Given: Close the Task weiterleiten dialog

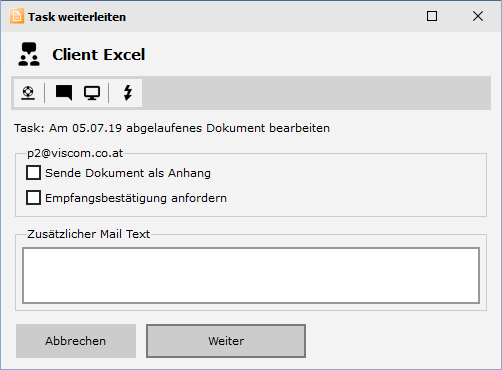Looking at the screenshot, I should (x=478, y=16).
